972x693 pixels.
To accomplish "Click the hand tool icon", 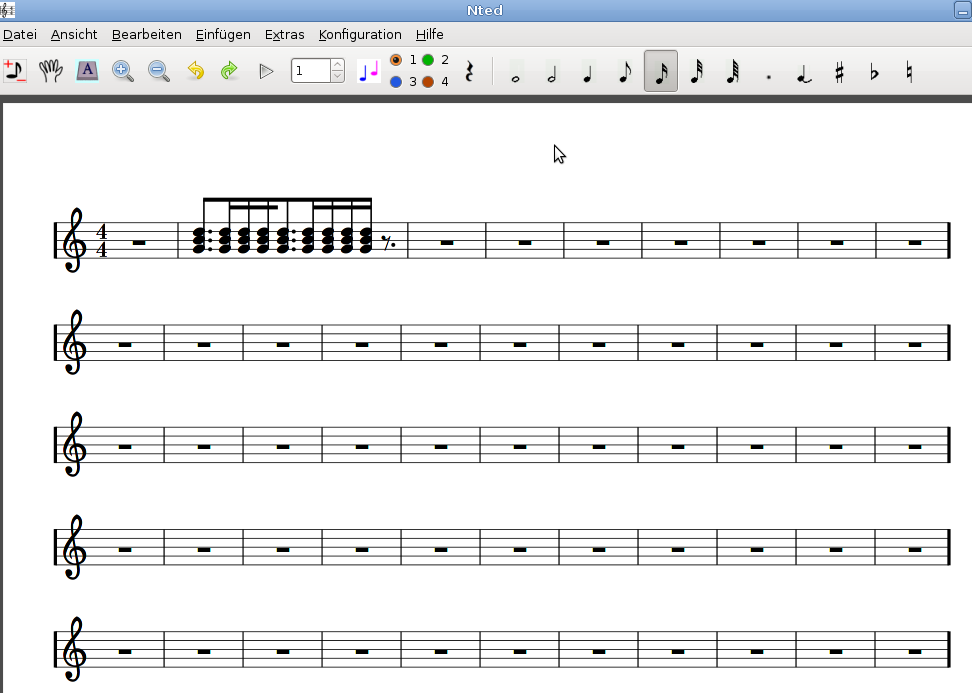I will 51,71.
